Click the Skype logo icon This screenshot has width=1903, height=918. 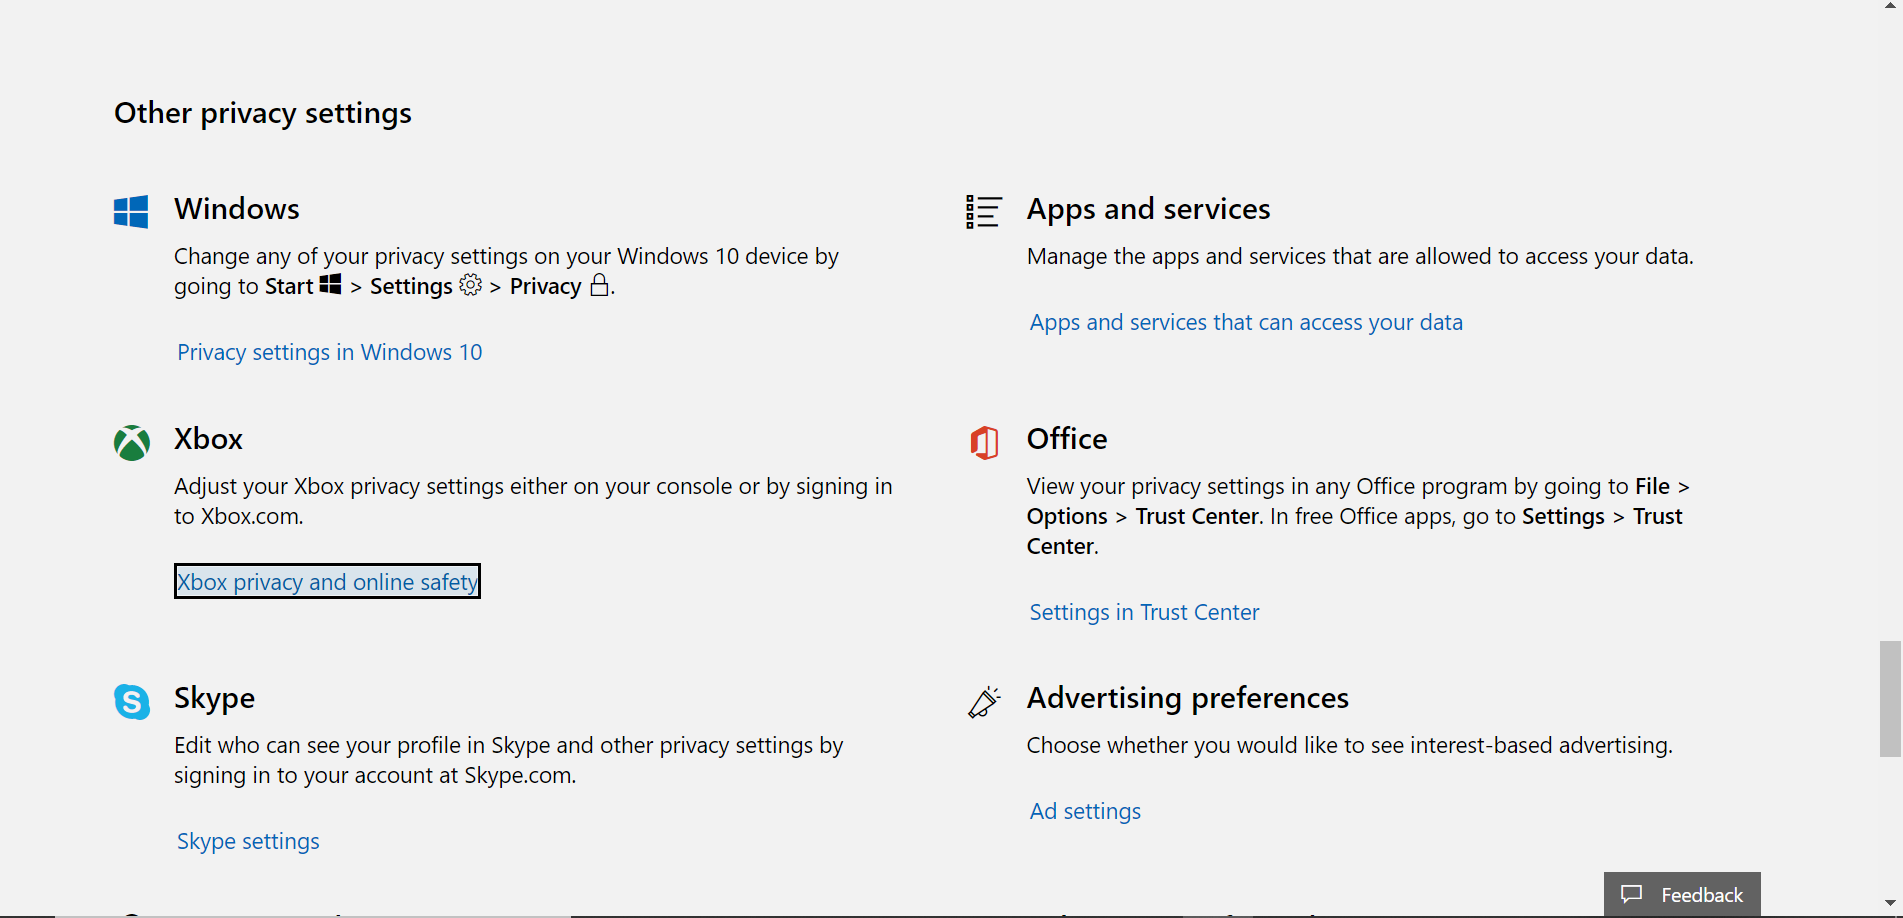click(131, 701)
